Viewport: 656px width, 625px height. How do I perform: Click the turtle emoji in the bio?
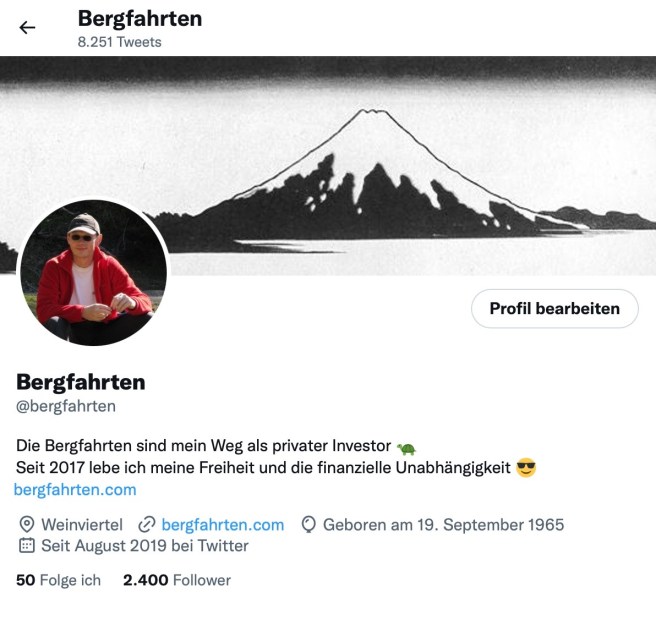point(406,448)
